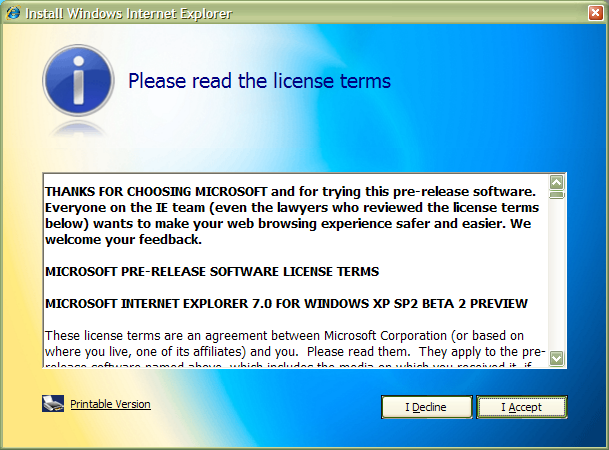This screenshot has height=450, width=609.
Task: Click the blue information icon
Action: tap(78, 80)
